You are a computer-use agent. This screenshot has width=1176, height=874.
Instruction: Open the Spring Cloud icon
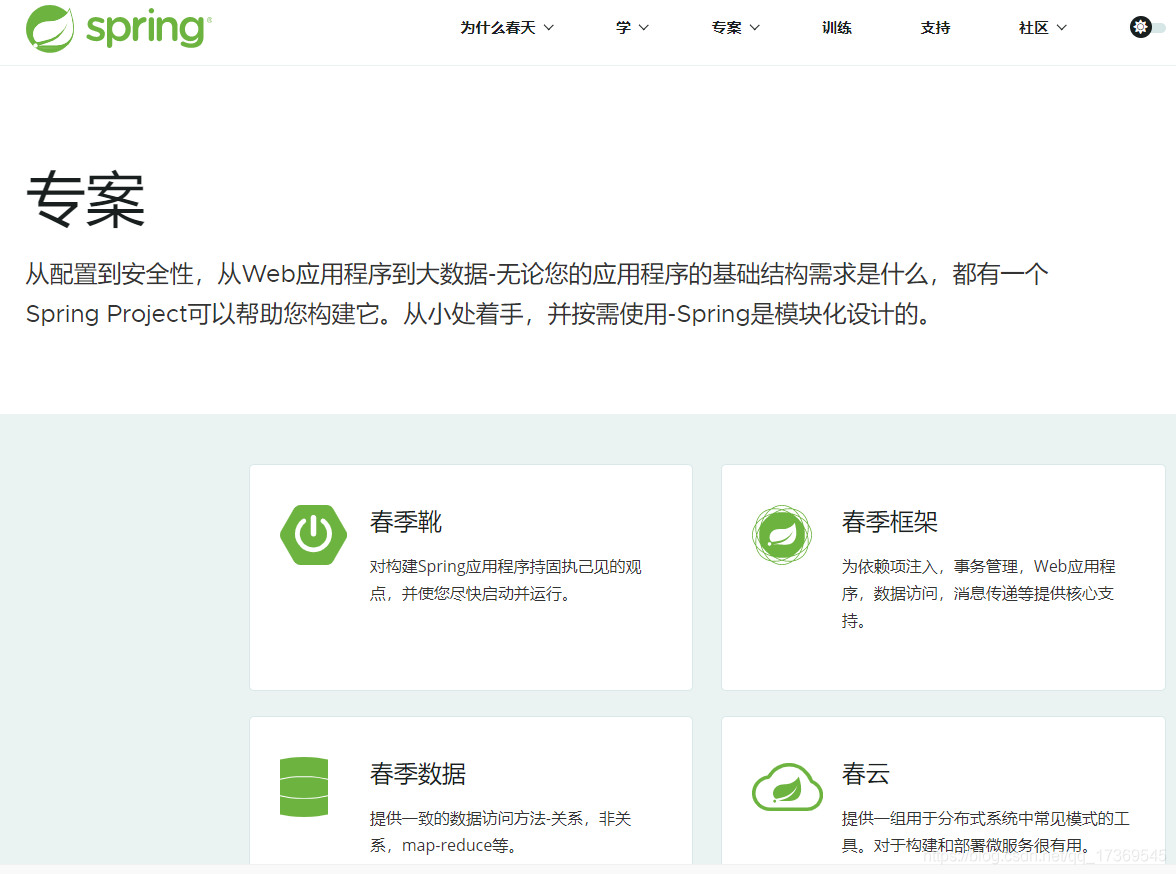click(788, 787)
